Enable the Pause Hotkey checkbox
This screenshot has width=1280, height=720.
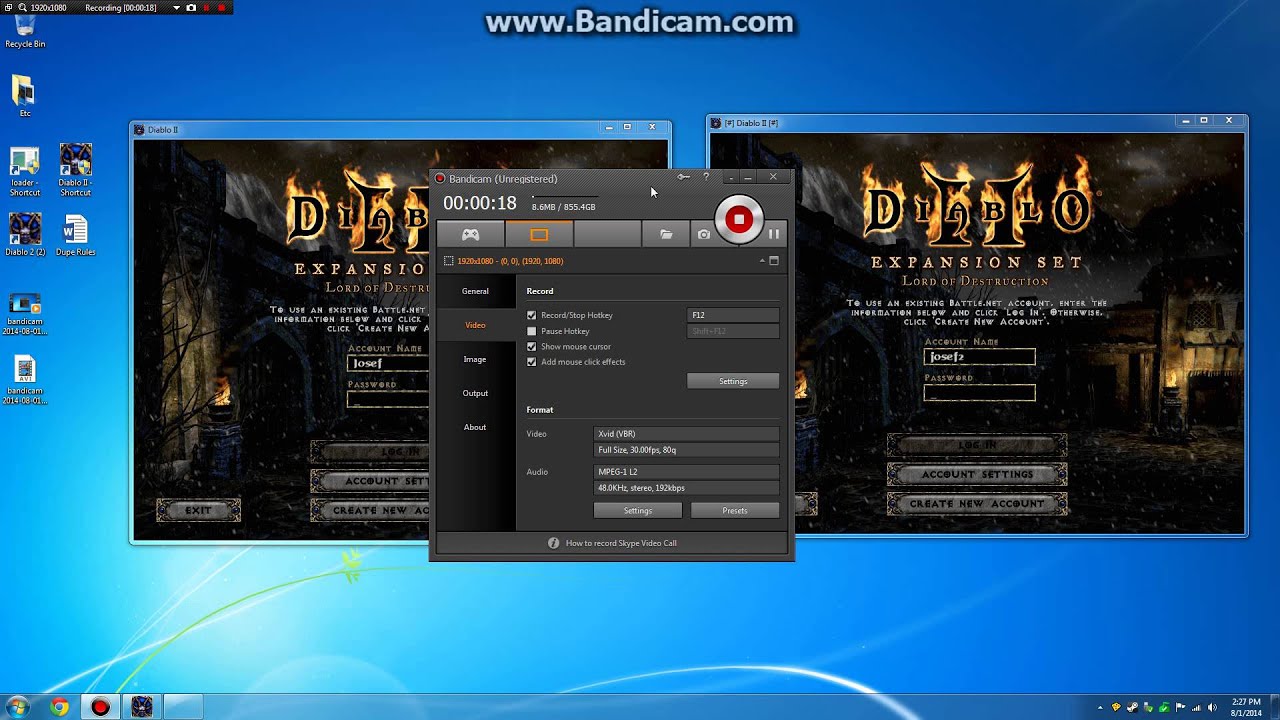[x=532, y=331]
